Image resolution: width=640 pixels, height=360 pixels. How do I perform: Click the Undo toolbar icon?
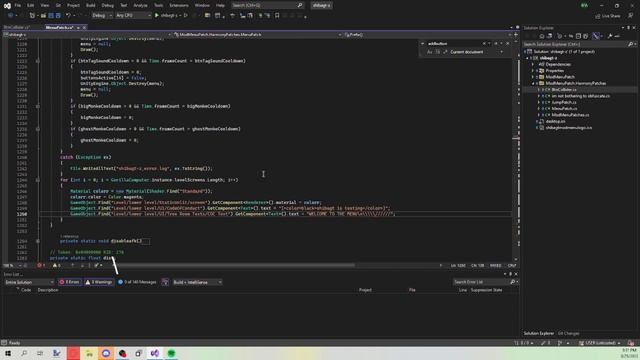point(69,16)
